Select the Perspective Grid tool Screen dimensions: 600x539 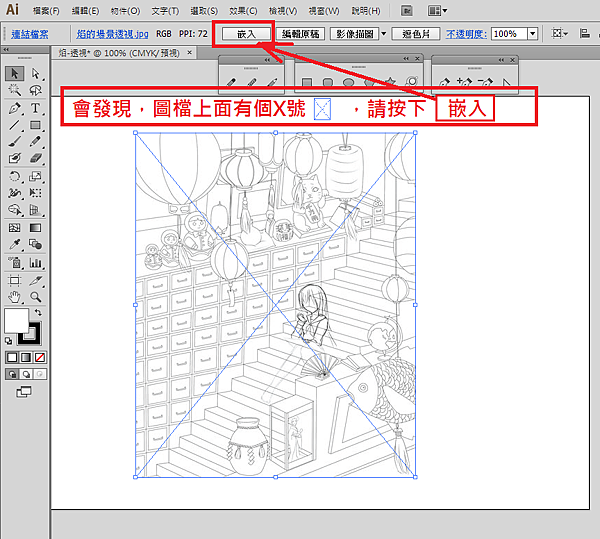click(x=36, y=210)
